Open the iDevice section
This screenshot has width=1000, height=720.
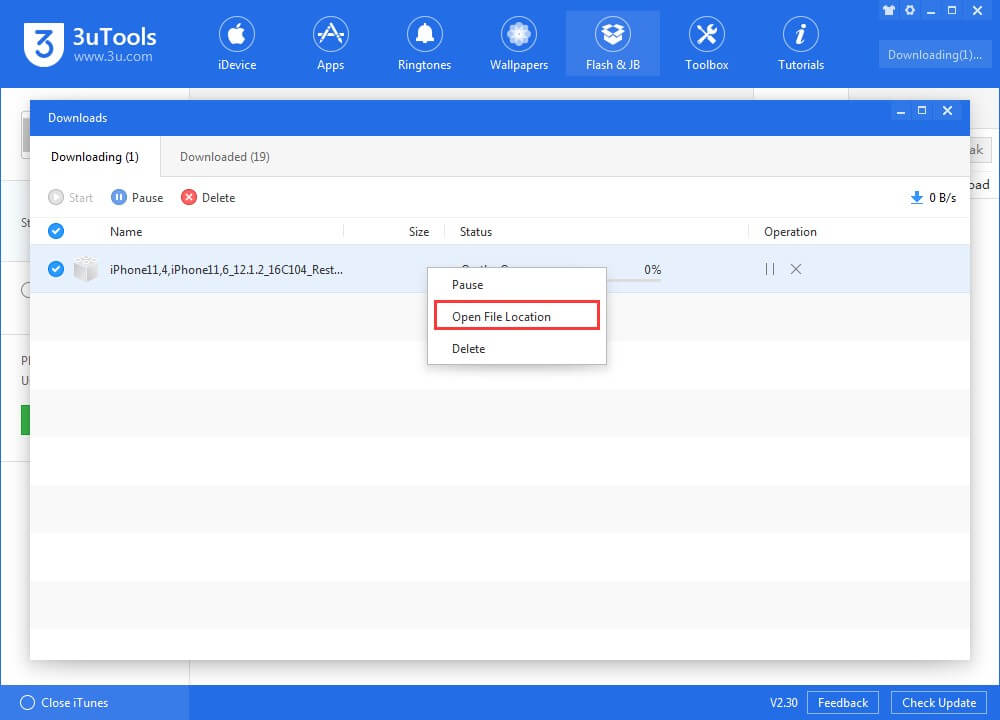pyautogui.click(x=237, y=44)
